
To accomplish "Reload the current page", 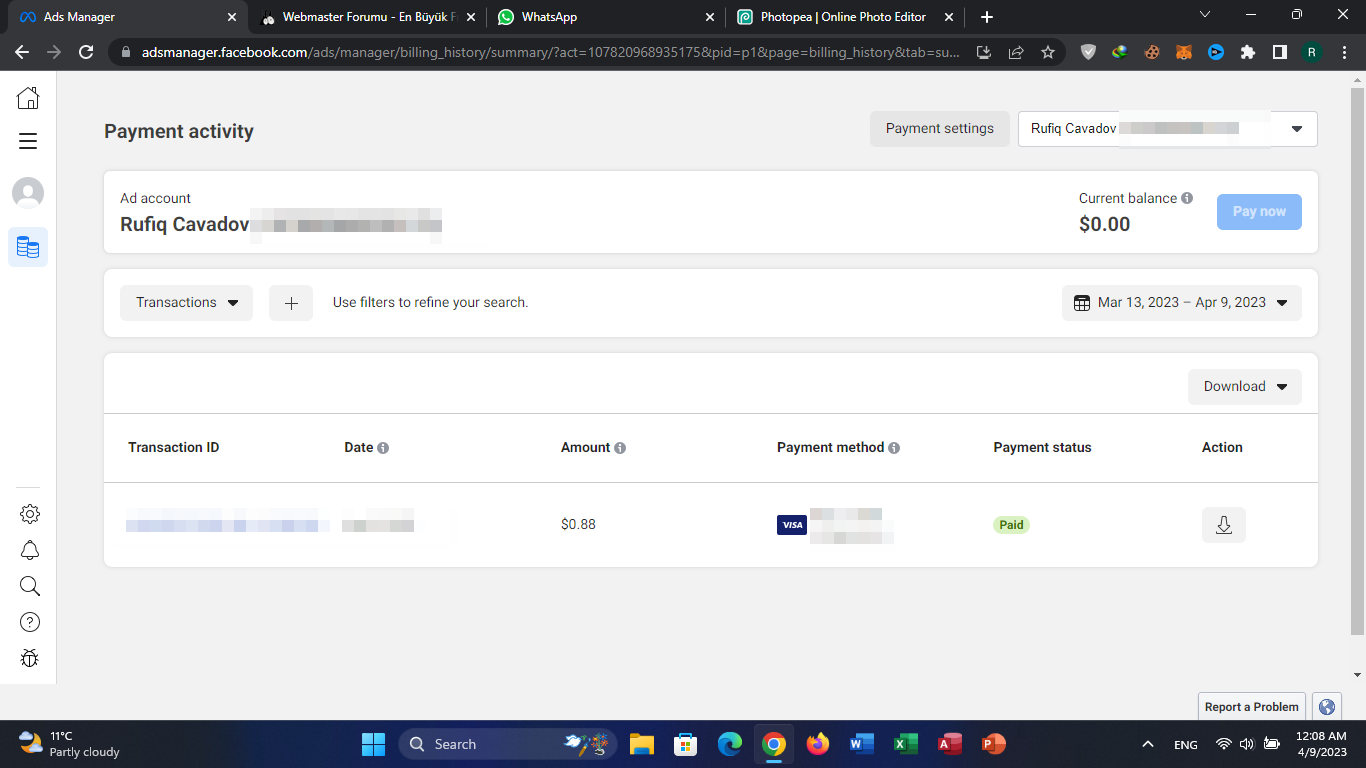I will 86,52.
